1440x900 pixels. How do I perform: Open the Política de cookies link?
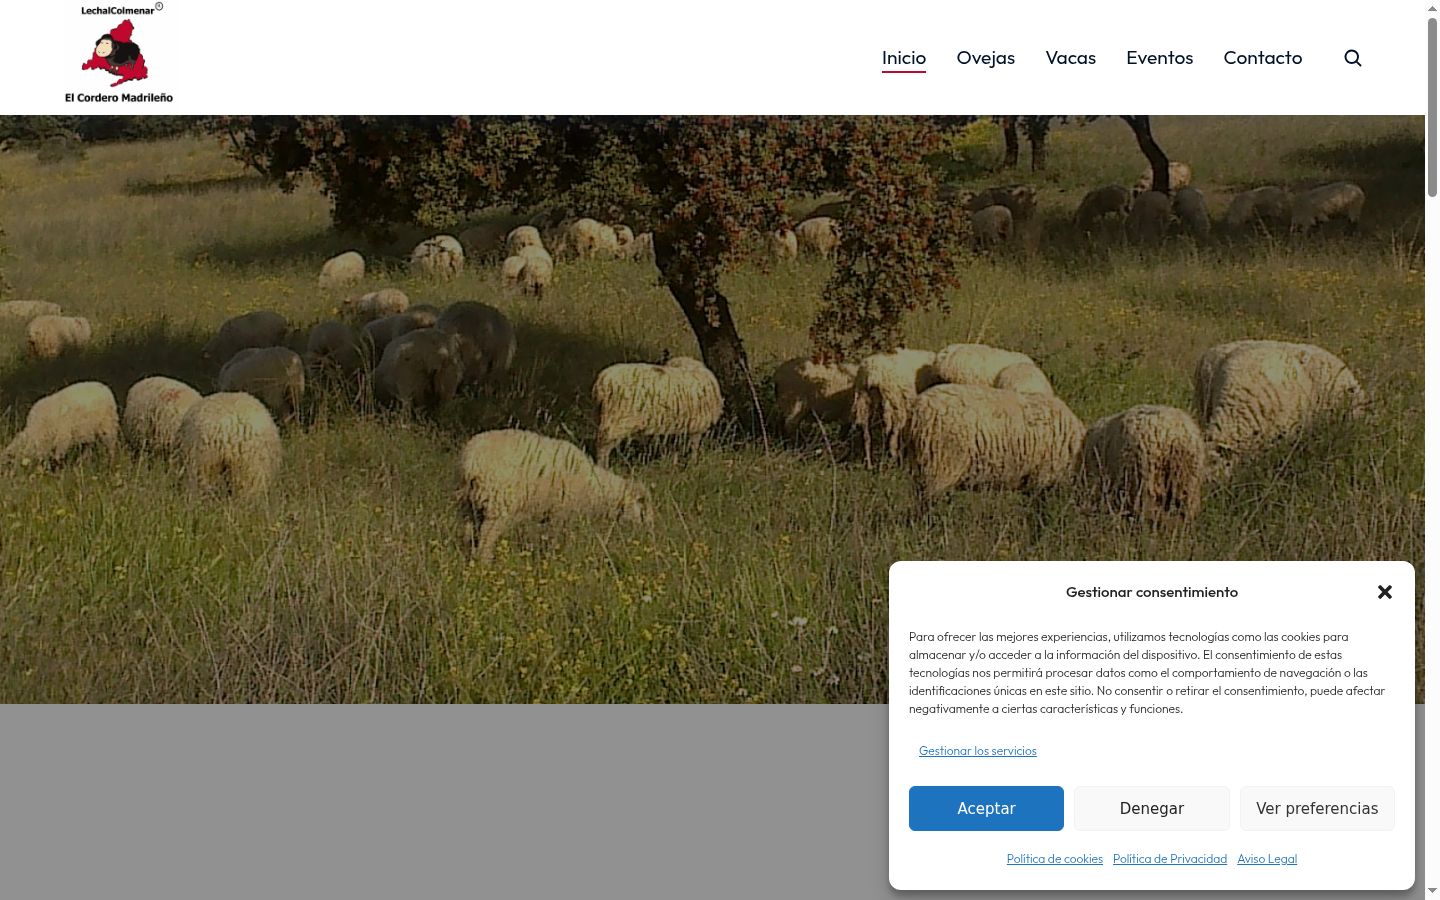(x=1055, y=859)
